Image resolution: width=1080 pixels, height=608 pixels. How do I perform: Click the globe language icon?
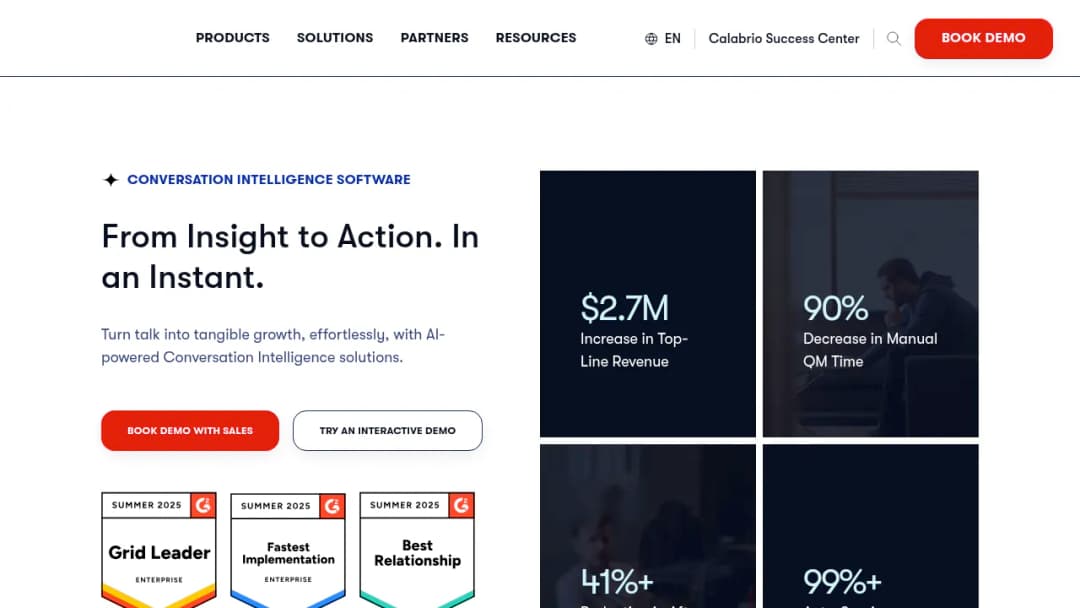(651, 39)
